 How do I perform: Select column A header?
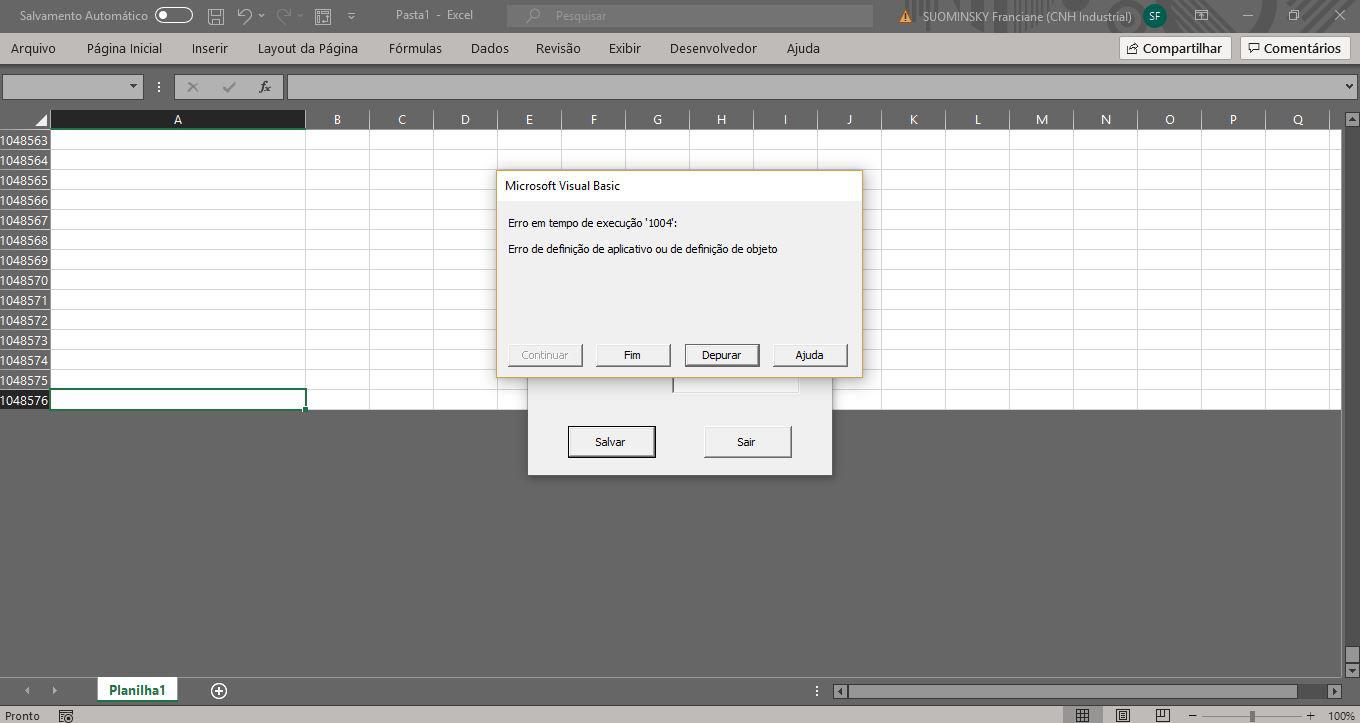coord(178,119)
